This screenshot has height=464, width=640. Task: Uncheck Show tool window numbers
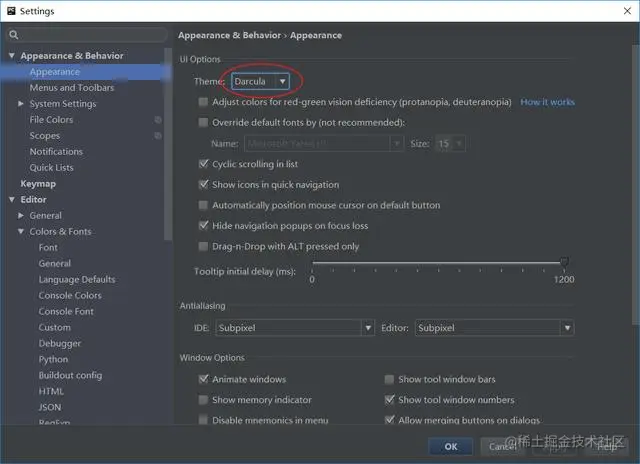(x=389, y=400)
